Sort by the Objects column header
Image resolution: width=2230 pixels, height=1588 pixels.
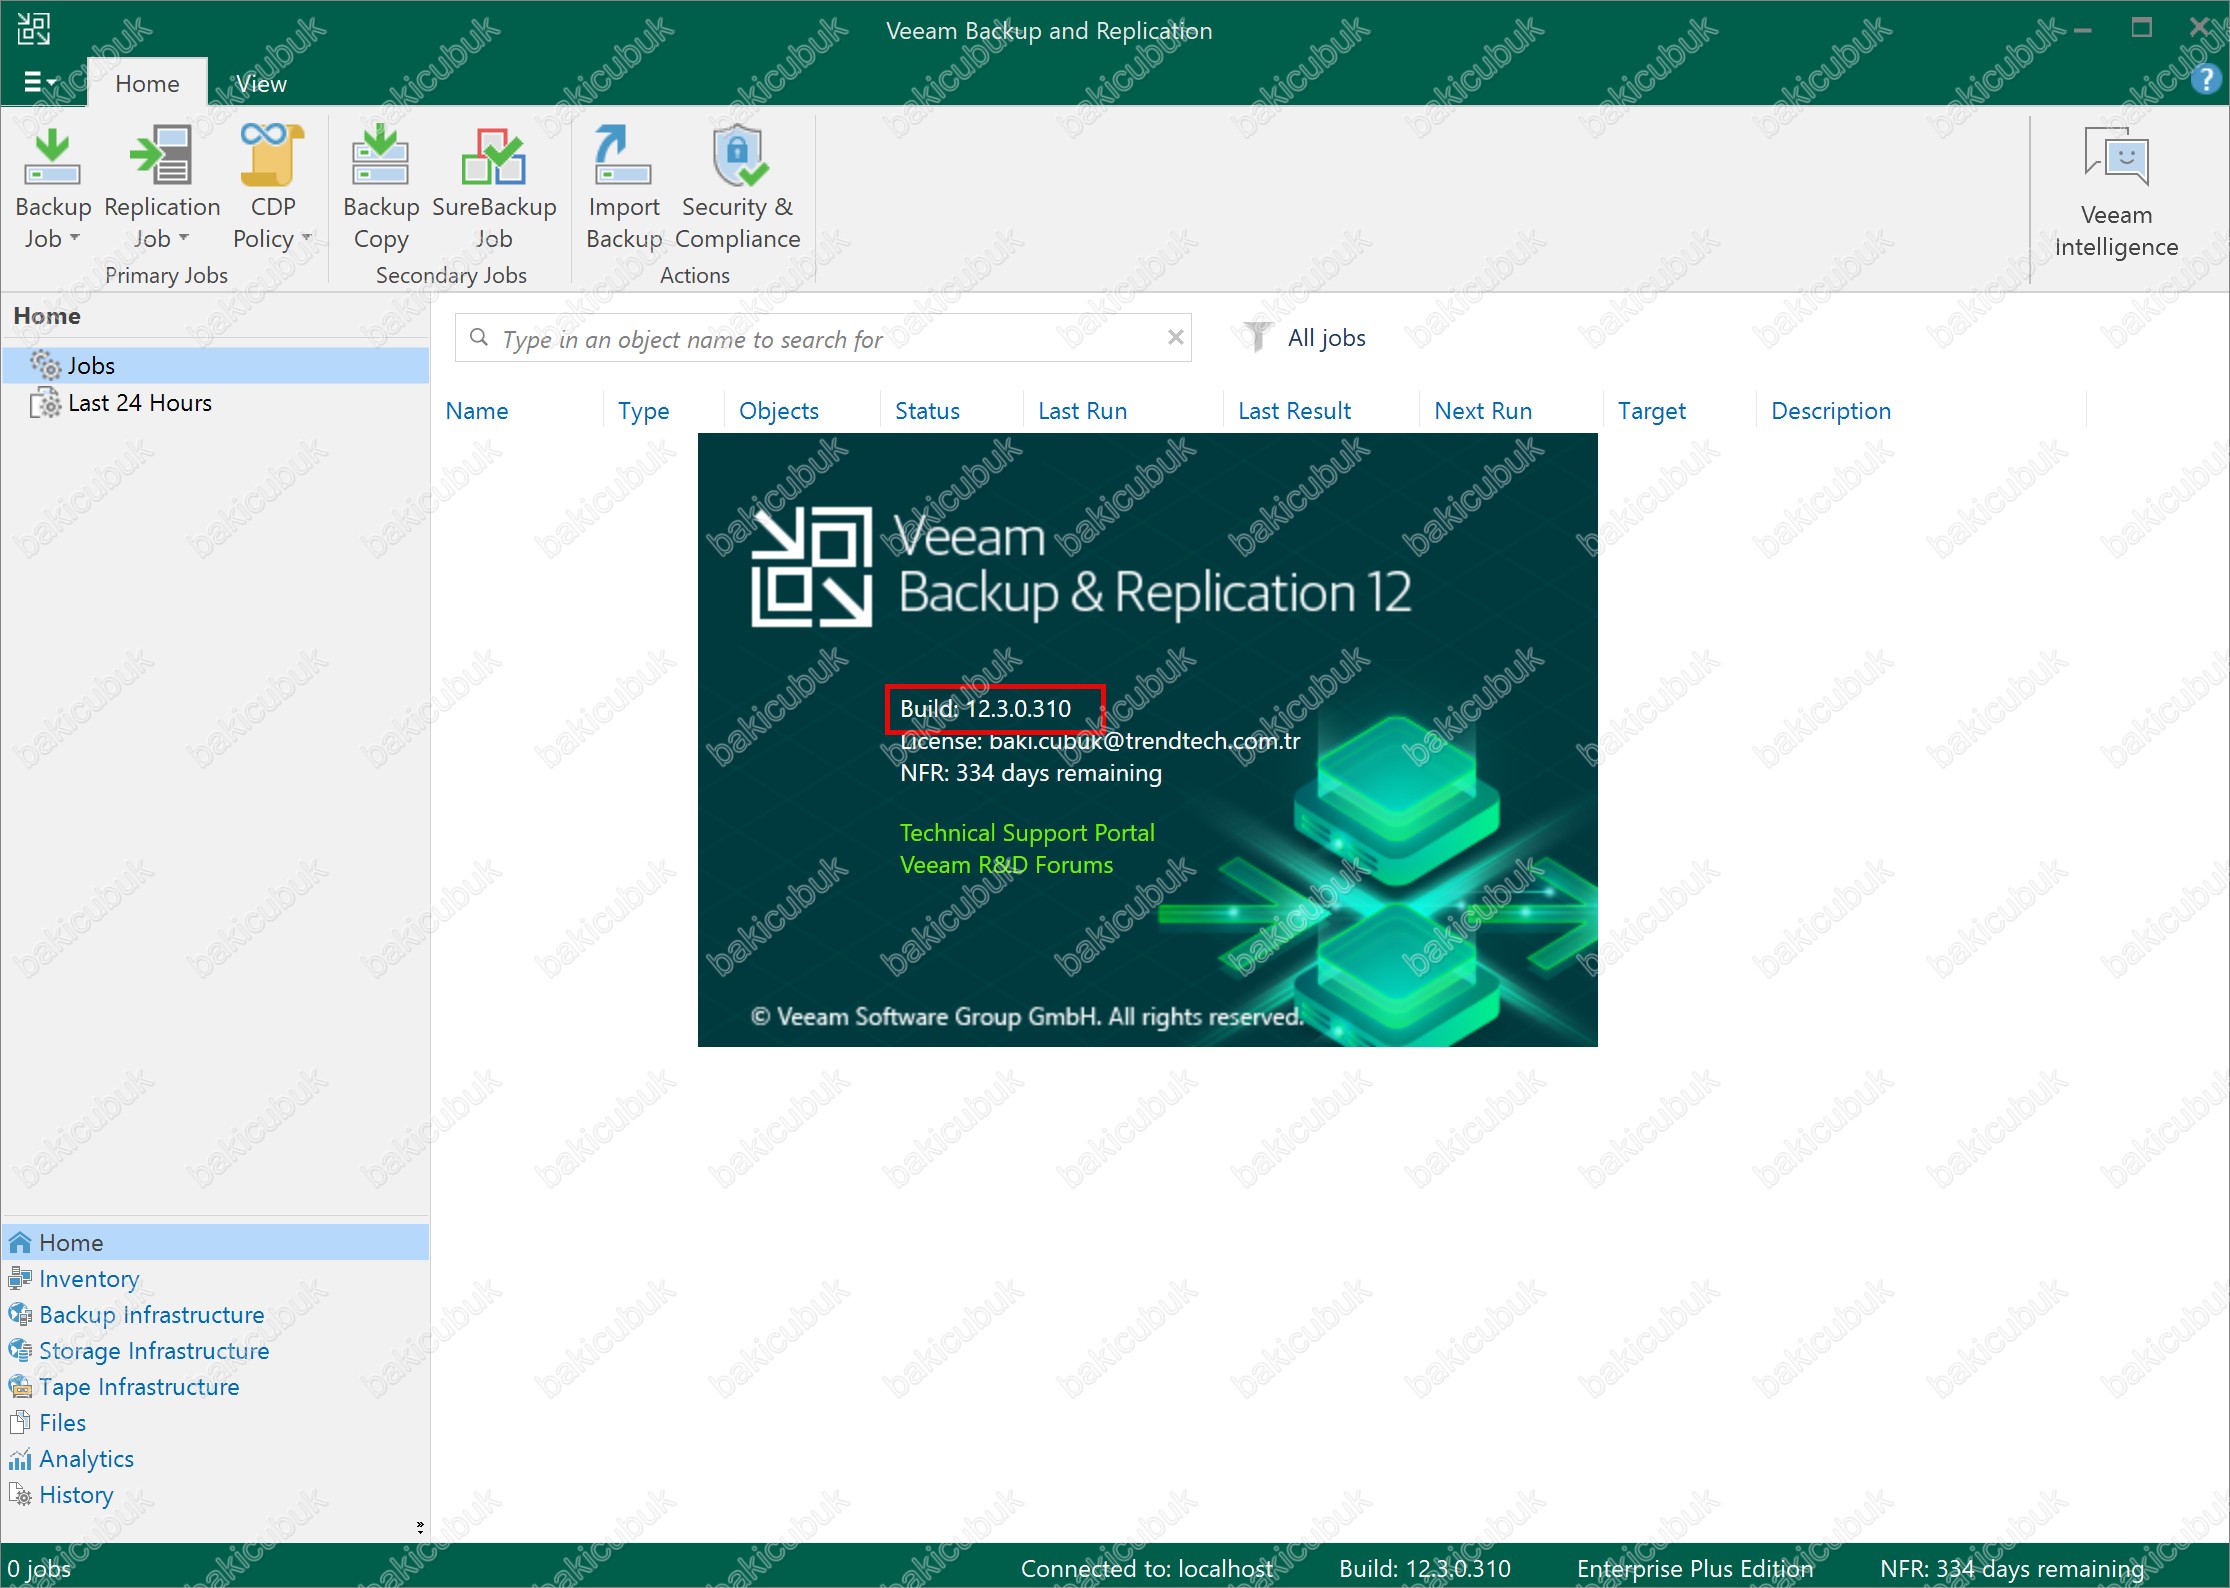[778, 411]
